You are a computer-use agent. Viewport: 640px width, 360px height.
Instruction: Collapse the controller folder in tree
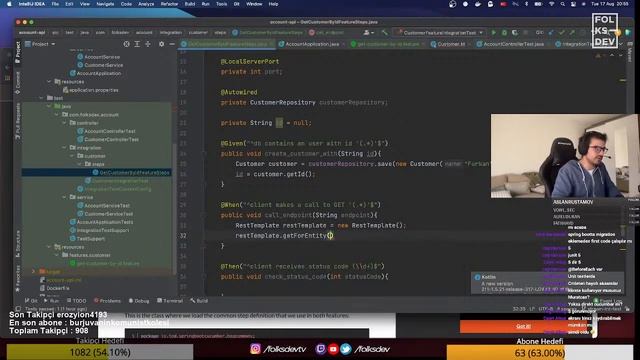pos(64,123)
